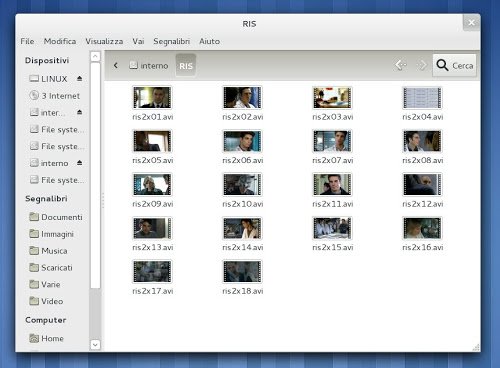Open the Modifica menu
This screenshot has height=368, width=500.
[60, 41]
